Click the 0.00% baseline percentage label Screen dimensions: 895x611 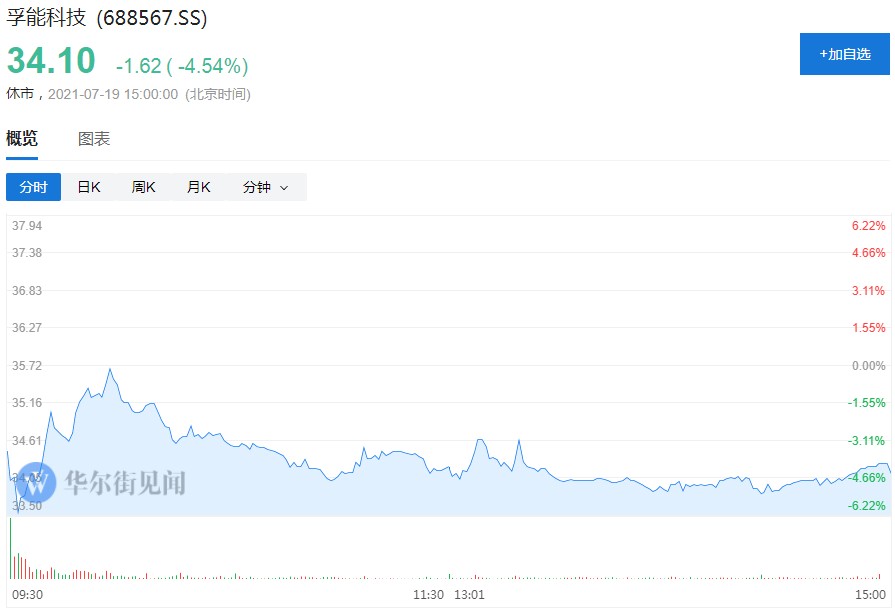pyautogui.click(x=868, y=366)
